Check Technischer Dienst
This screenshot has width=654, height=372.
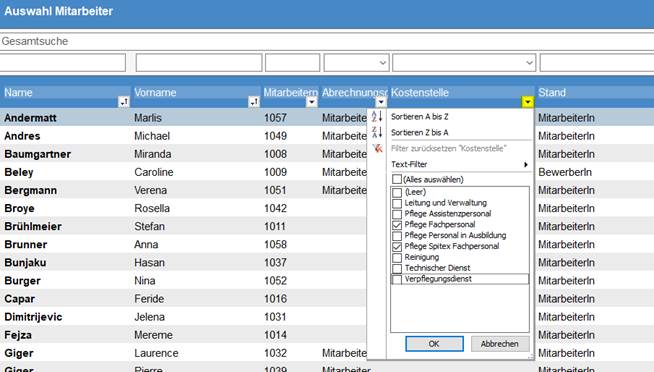click(x=397, y=268)
